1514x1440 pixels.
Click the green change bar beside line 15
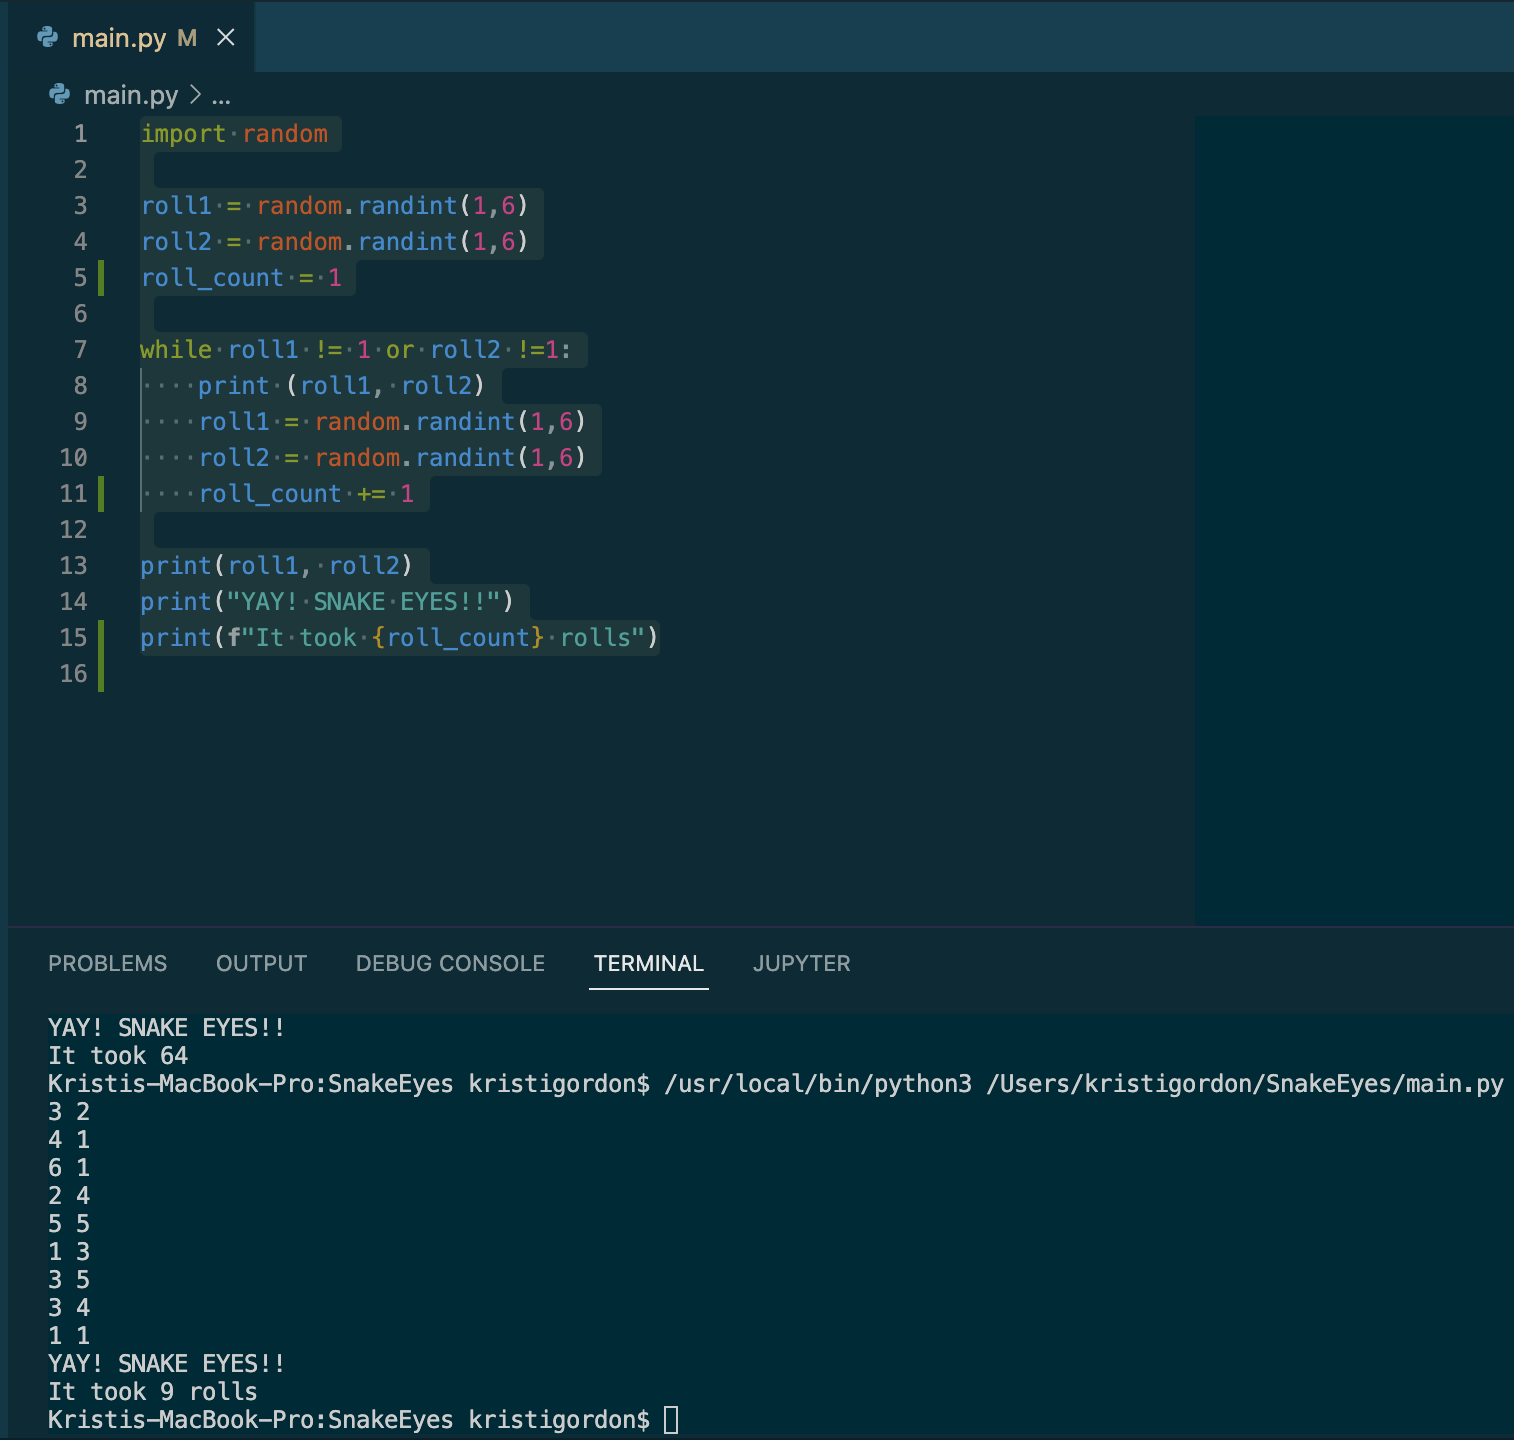click(x=101, y=637)
